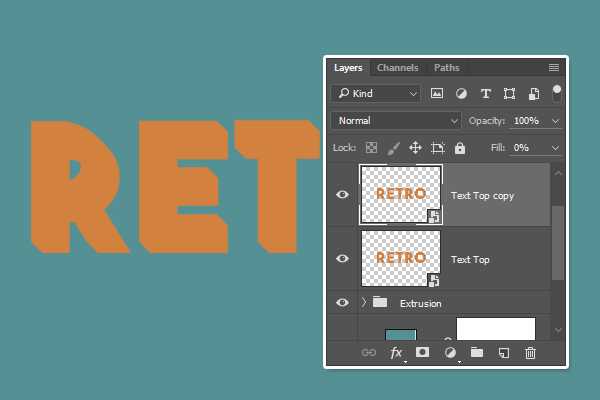This screenshot has height=400, width=600.
Task: Open the Normal blend mode dropdown
Action: pyautogui.click(x=395, y=121)
